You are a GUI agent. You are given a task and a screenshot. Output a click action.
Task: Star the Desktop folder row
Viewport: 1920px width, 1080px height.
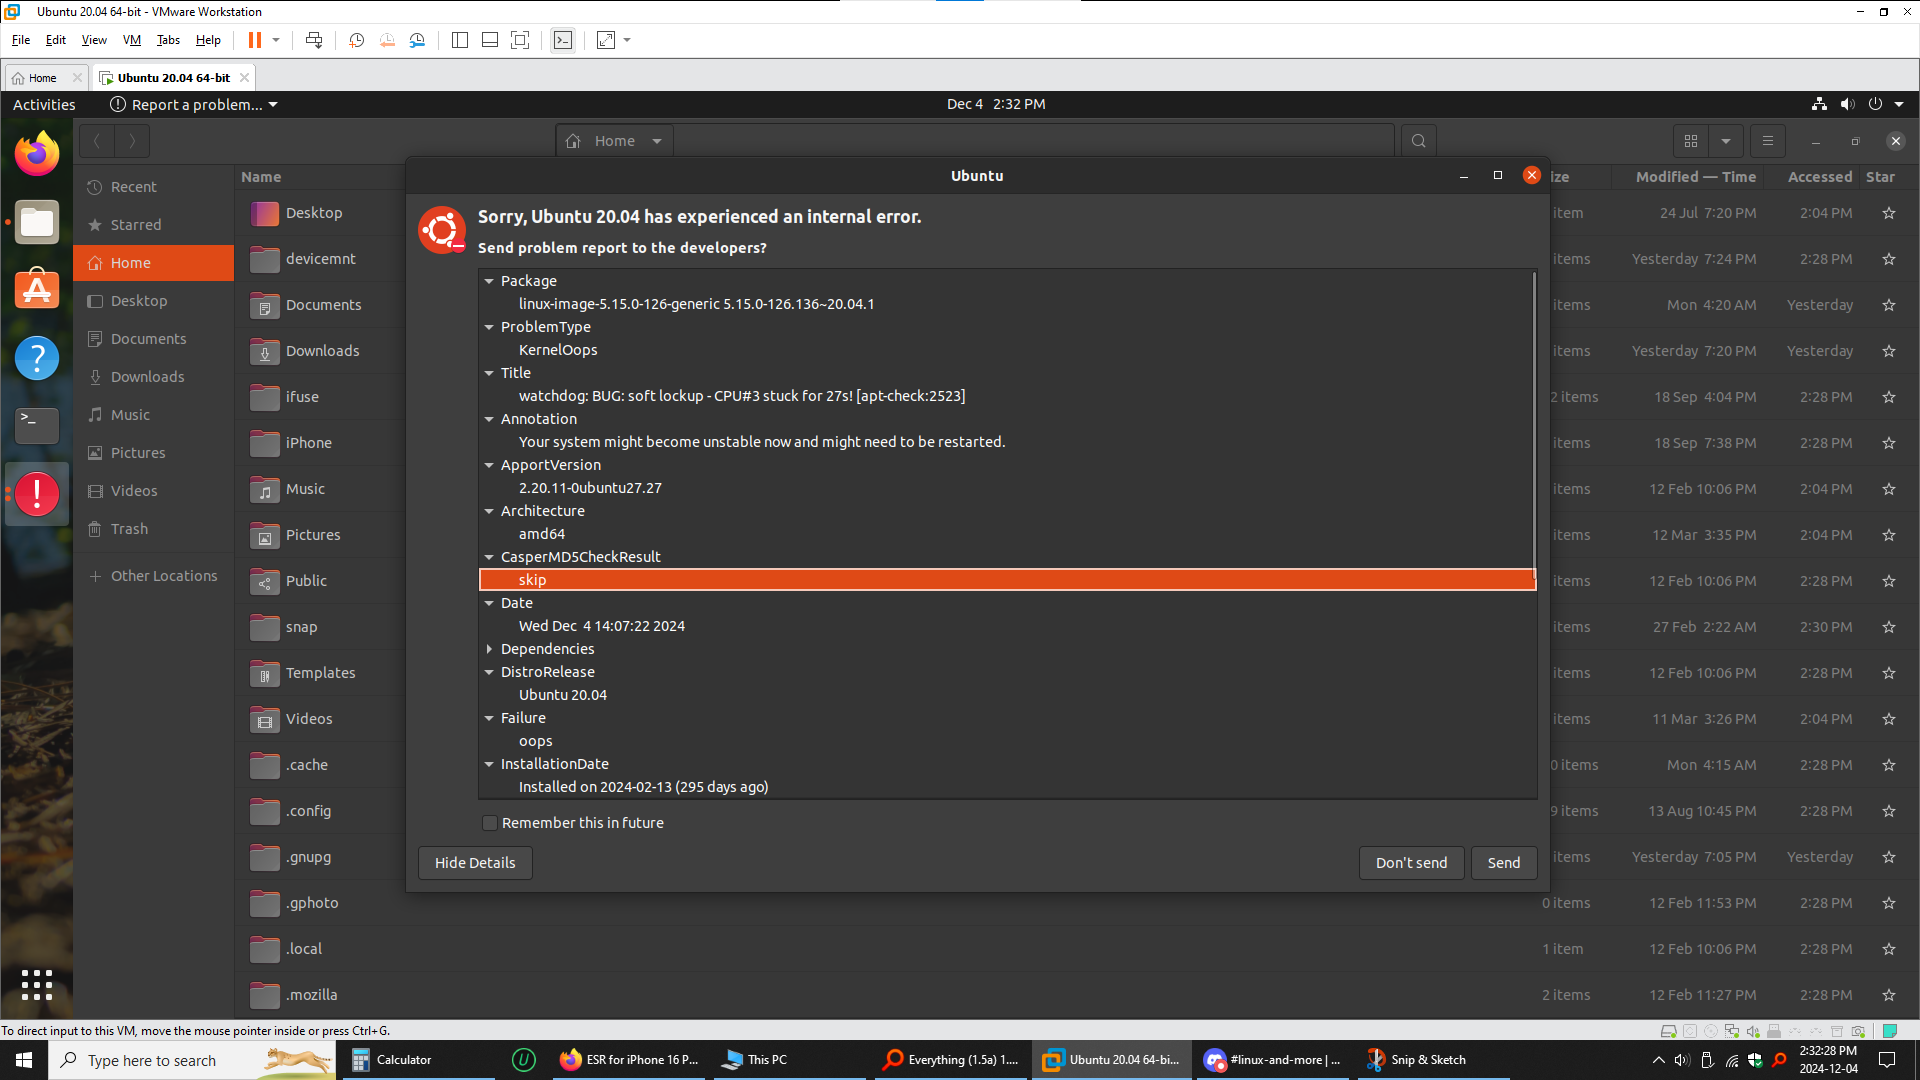pos(1889,213)
